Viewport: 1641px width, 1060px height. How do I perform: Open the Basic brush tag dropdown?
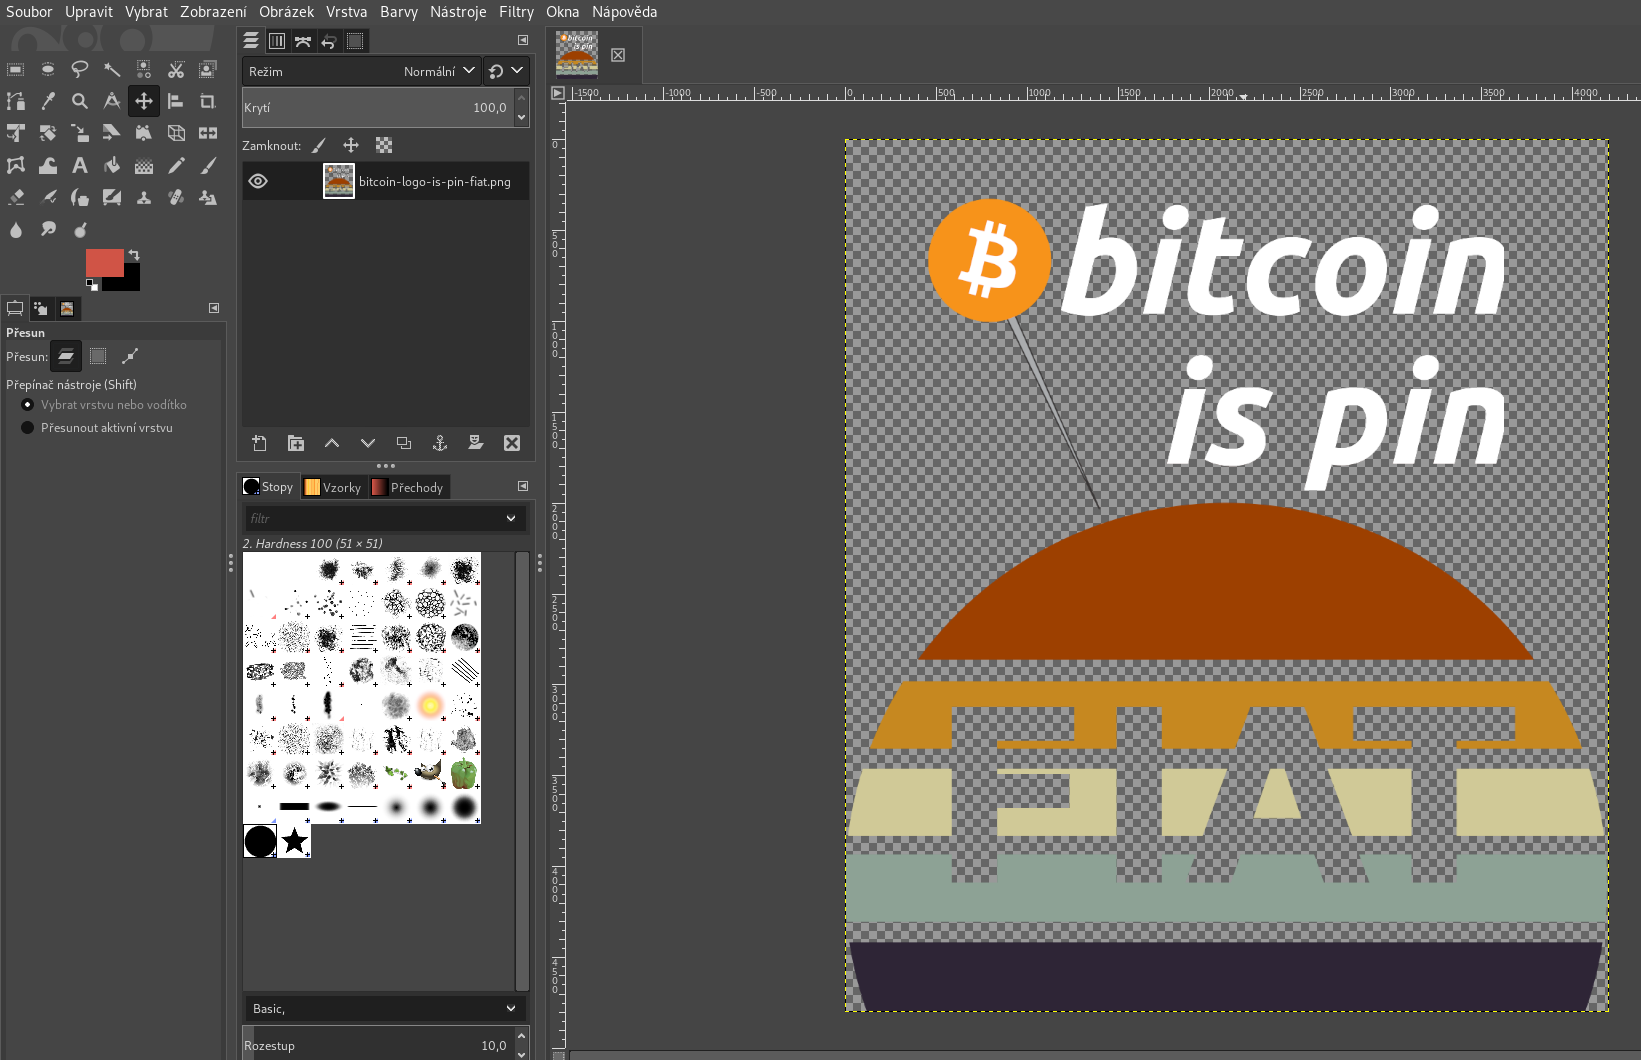[x=386, y=1008]
